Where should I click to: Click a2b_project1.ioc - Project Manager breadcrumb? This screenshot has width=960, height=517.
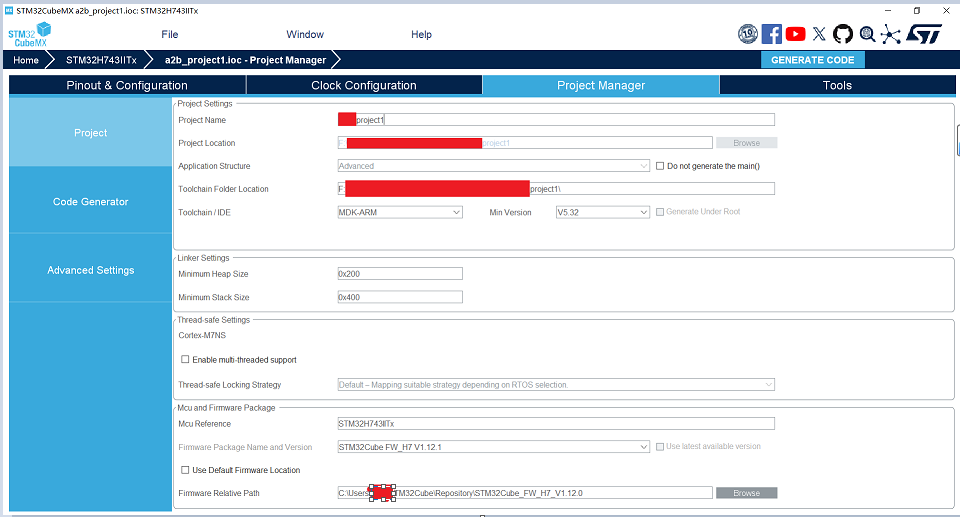coord(246,60)
